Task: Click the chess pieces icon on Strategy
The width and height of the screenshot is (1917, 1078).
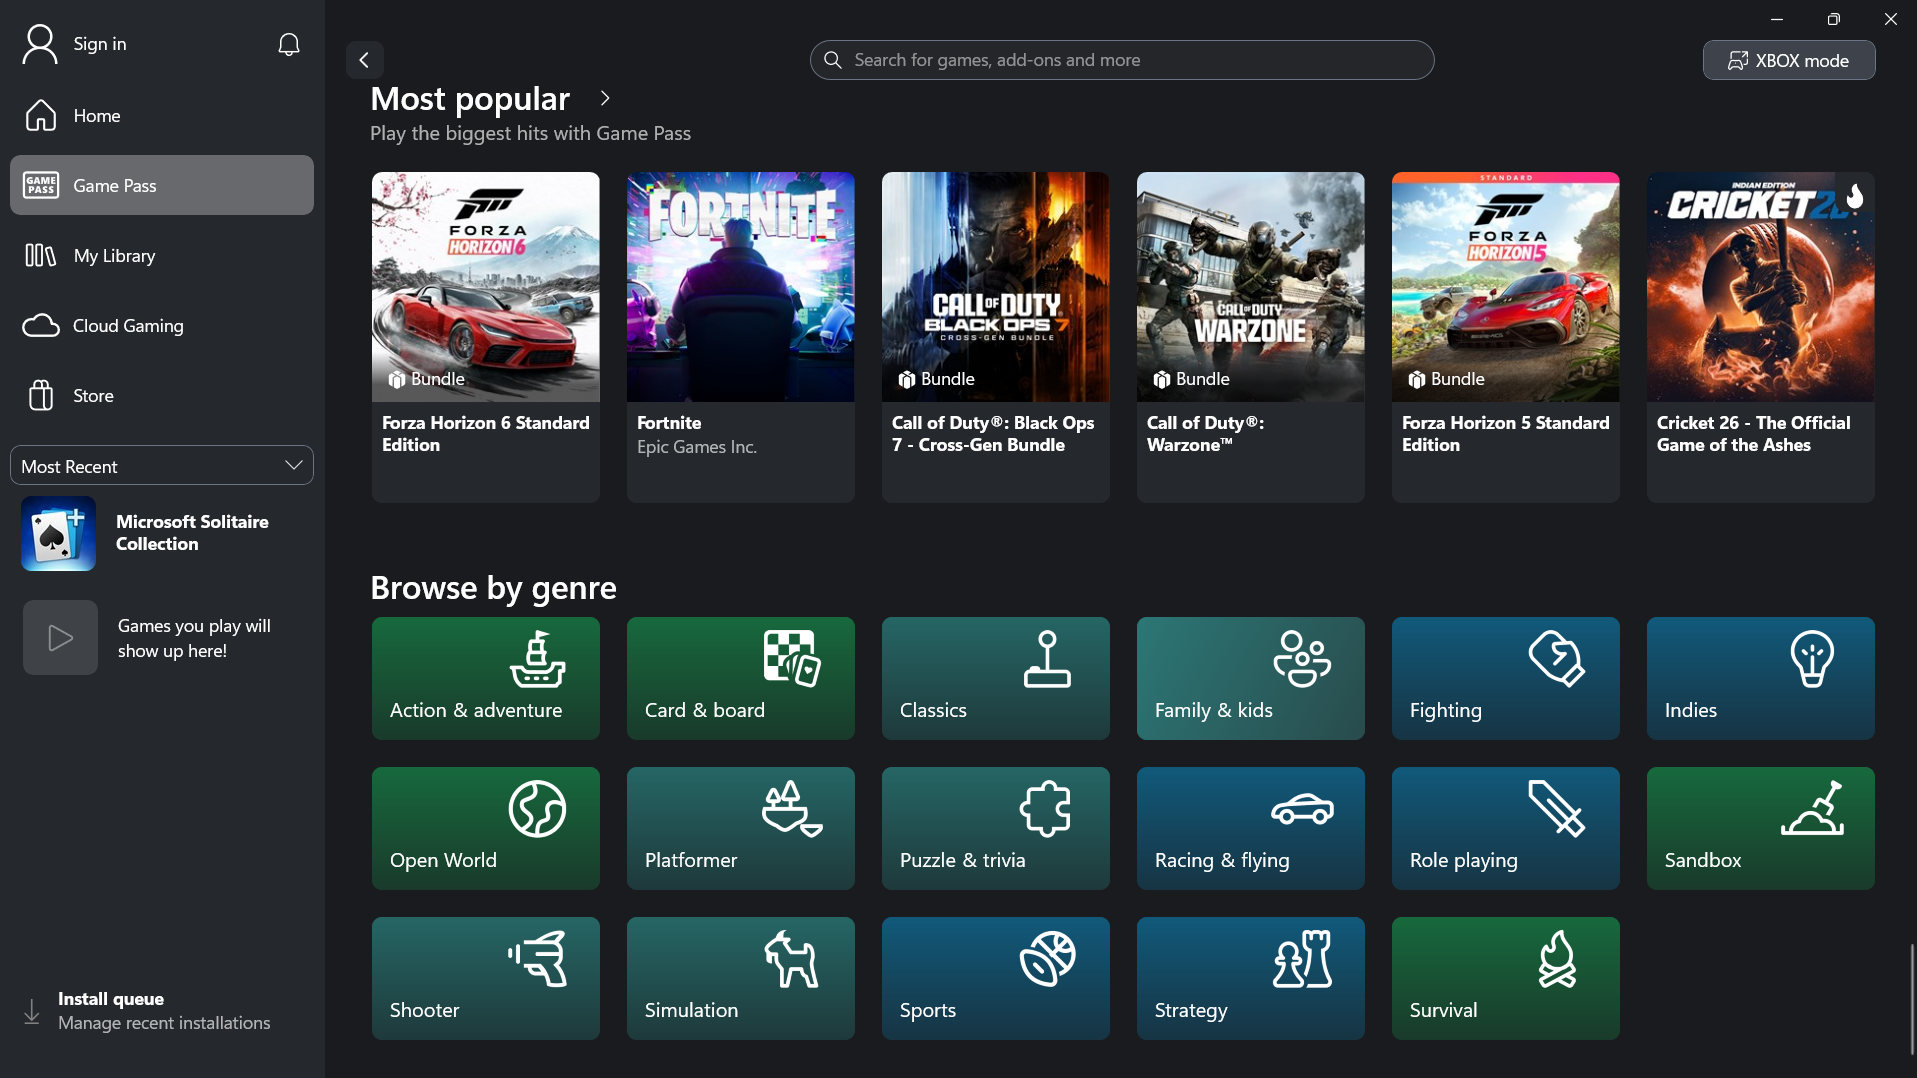Action: (x=1303, y=959)
